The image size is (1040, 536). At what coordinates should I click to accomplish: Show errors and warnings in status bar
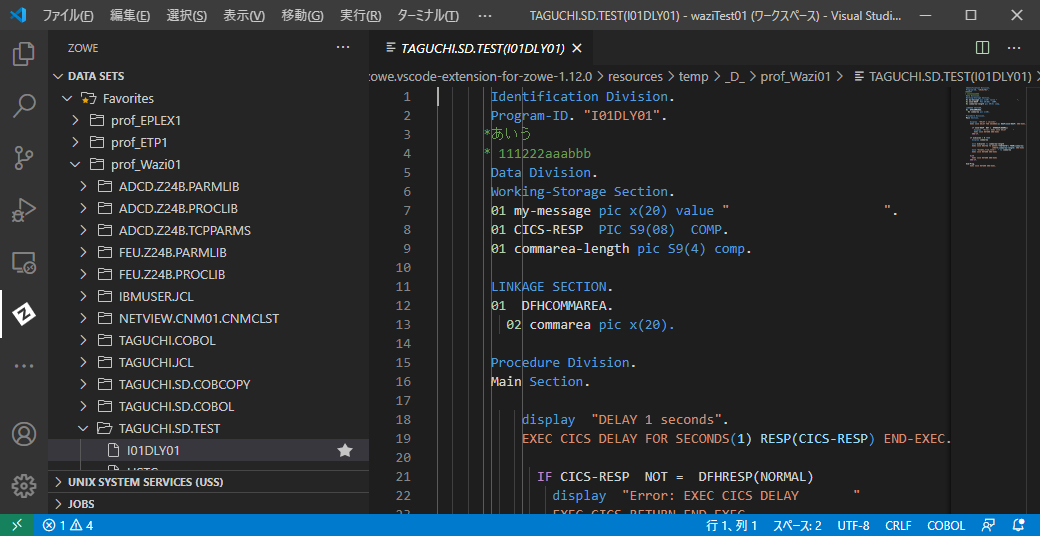[x=68, y=525]
